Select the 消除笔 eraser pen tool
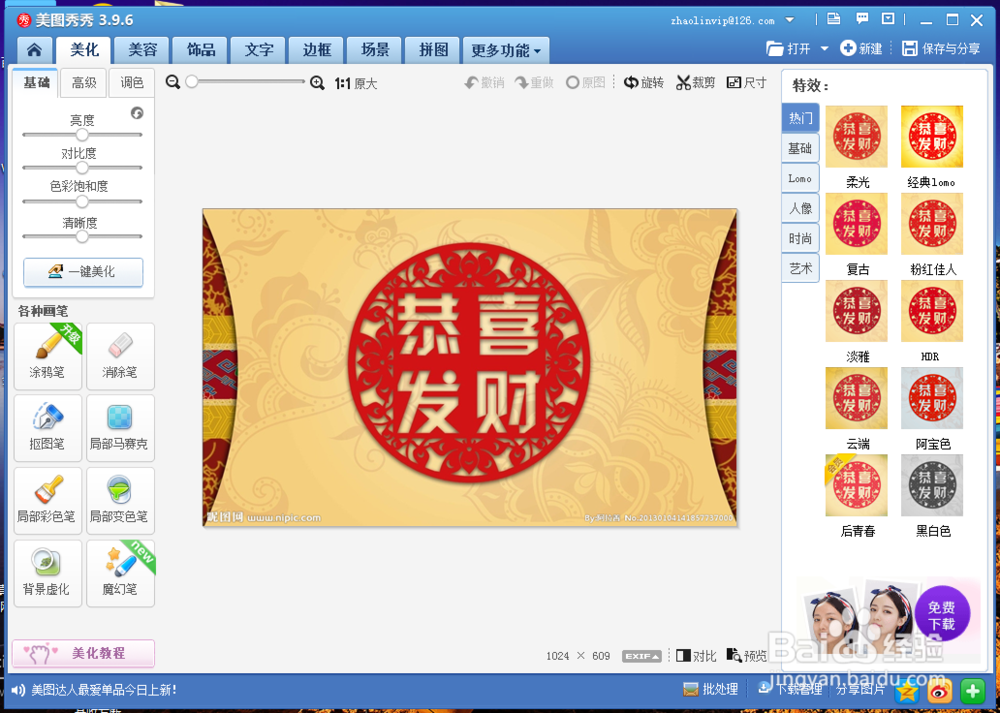 click(120, 356)
